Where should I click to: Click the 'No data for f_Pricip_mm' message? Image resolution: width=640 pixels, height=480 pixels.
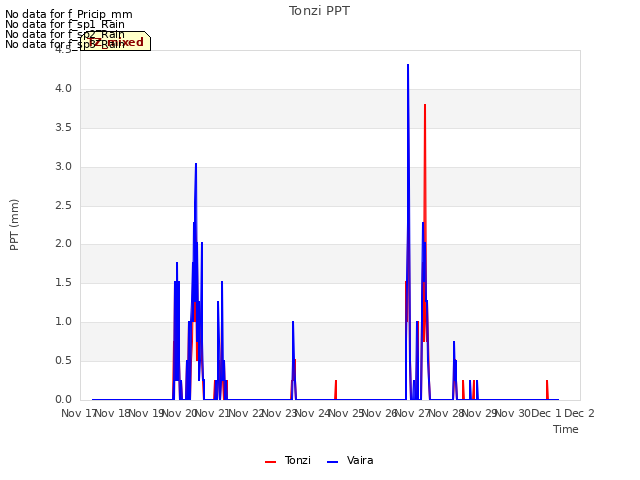pos(69,14)
